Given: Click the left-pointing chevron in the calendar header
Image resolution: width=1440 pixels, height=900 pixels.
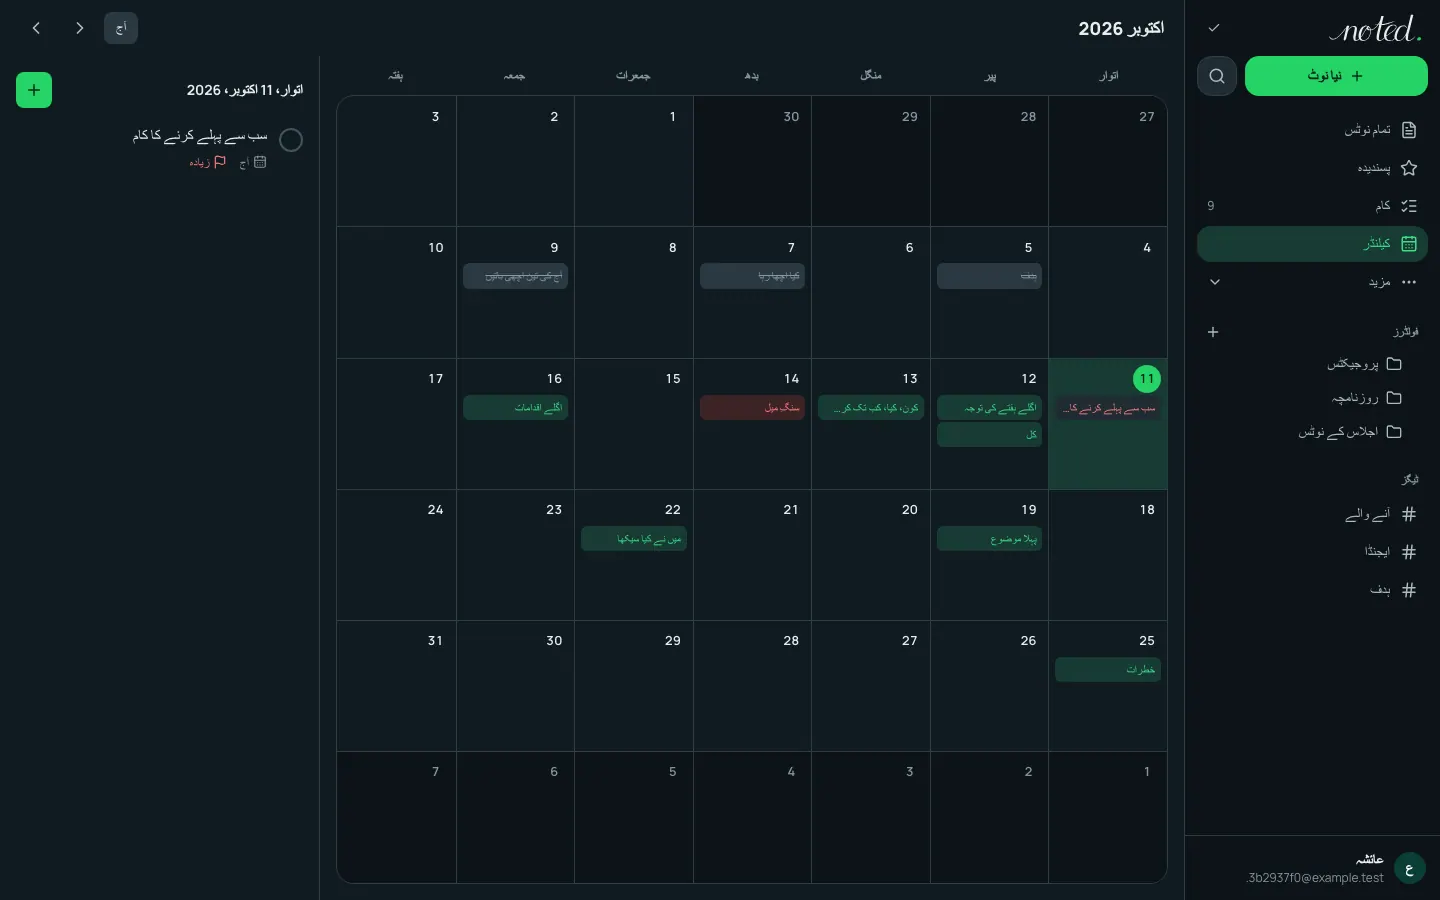Looking at the screenshot, I should pos(36,28).
